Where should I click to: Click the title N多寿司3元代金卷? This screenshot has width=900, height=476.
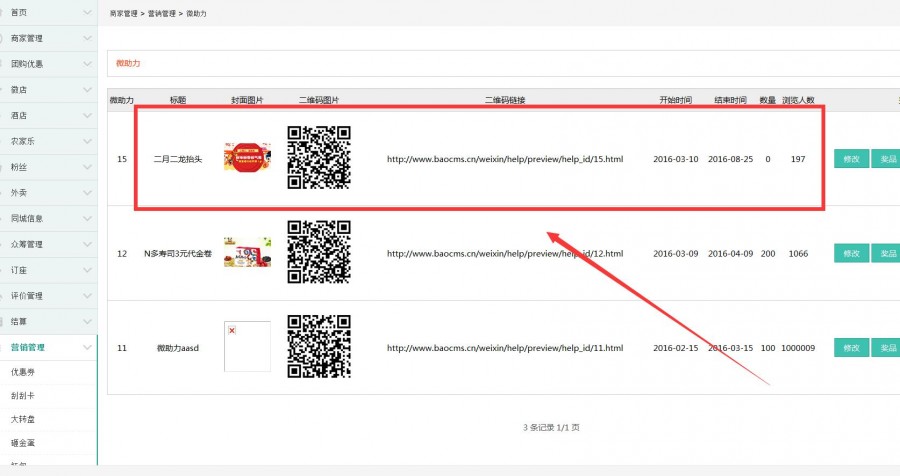[x=178, y=253]
